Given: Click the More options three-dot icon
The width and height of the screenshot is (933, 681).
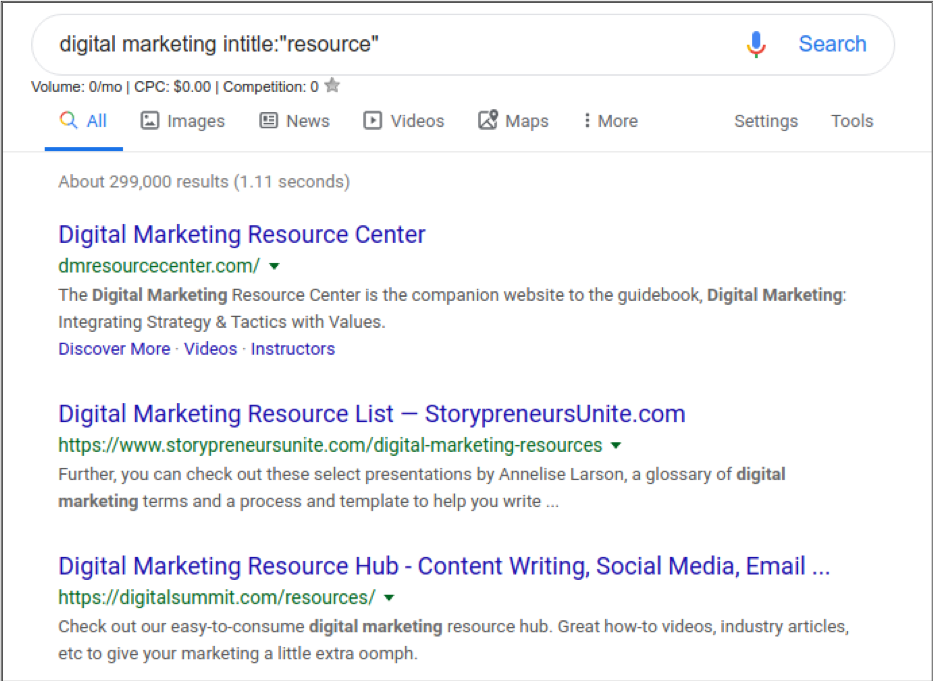Looking at the screenshot, I should point(585,120).
